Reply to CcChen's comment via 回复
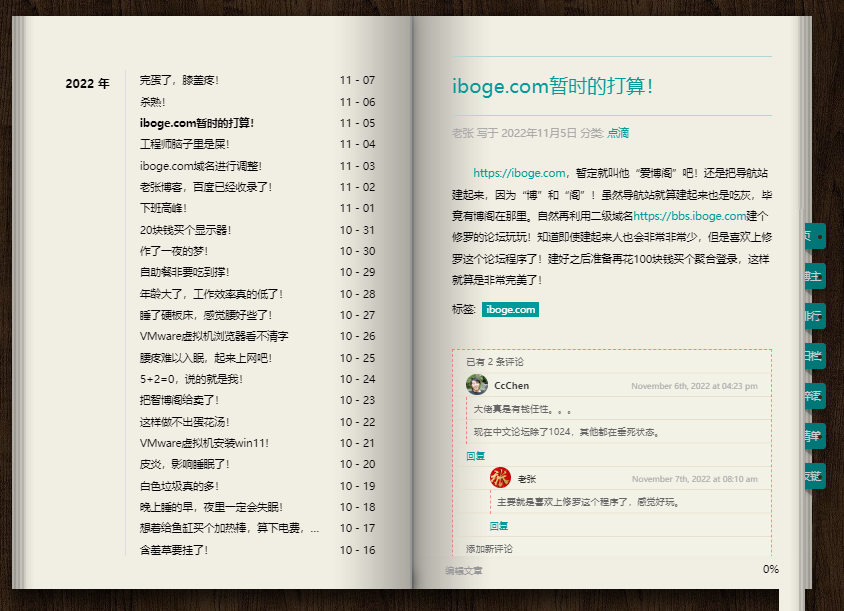 coord(476,456)
